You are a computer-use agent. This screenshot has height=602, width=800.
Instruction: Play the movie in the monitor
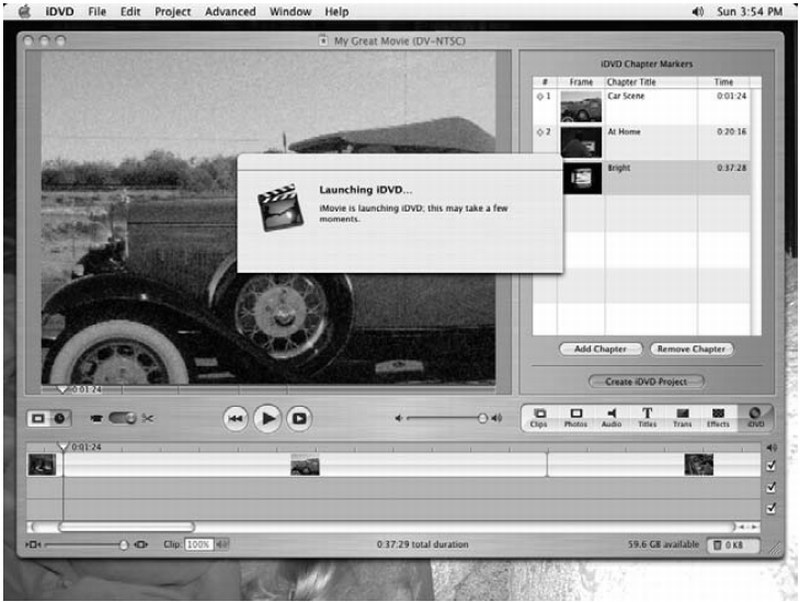[267, 418]
